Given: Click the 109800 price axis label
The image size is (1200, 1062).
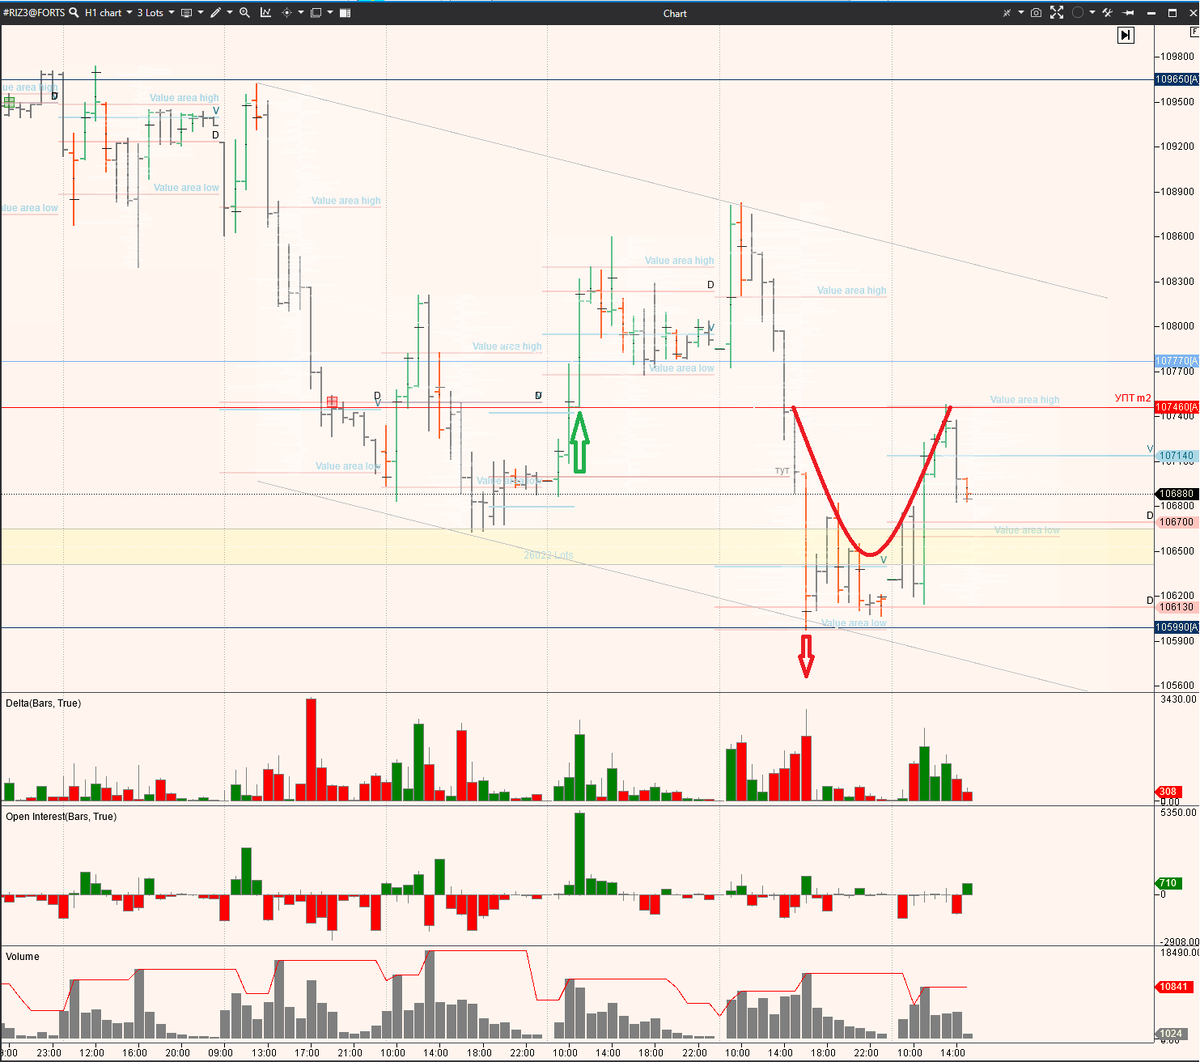Looking at the screenshot, I should (x=1178, y=57).
